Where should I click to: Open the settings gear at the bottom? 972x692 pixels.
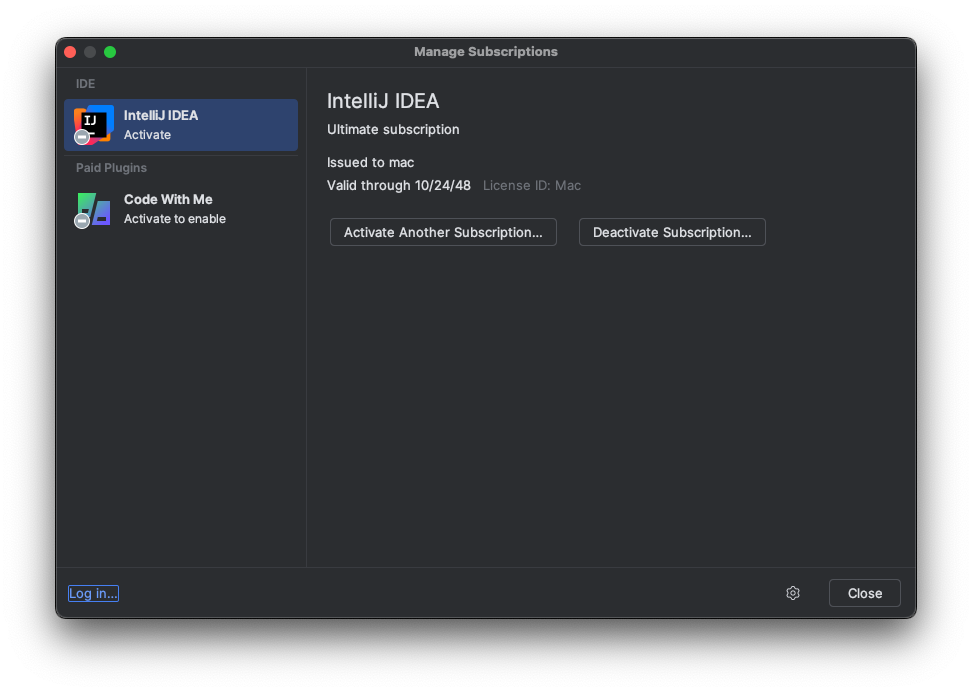click(x=793, y=593)
